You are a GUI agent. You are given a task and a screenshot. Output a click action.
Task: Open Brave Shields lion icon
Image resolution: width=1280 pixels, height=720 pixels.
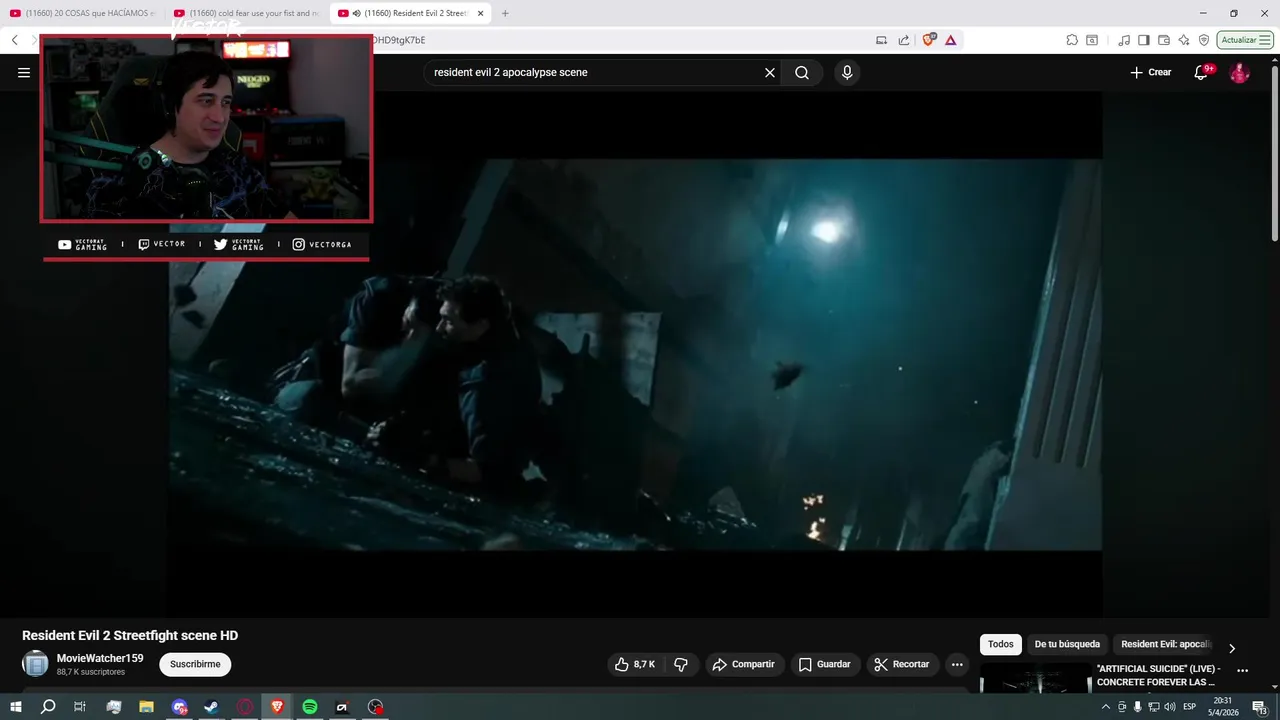click(929, 40)
